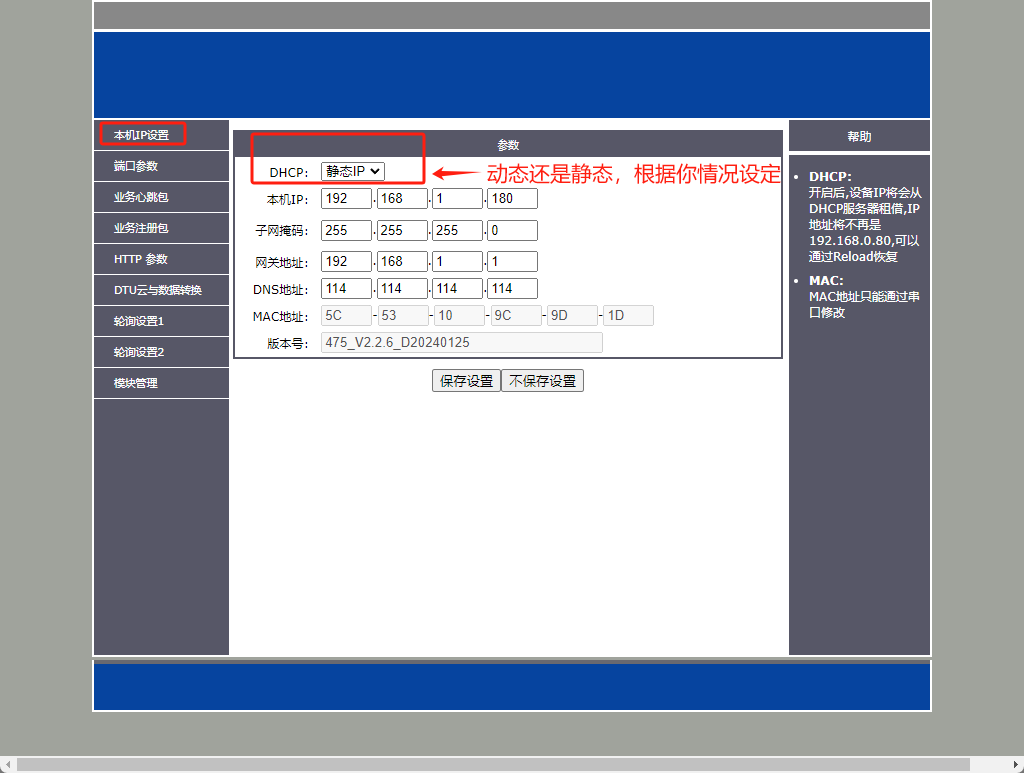Navigate to DTU云与数据转换

tap(157, 290)
